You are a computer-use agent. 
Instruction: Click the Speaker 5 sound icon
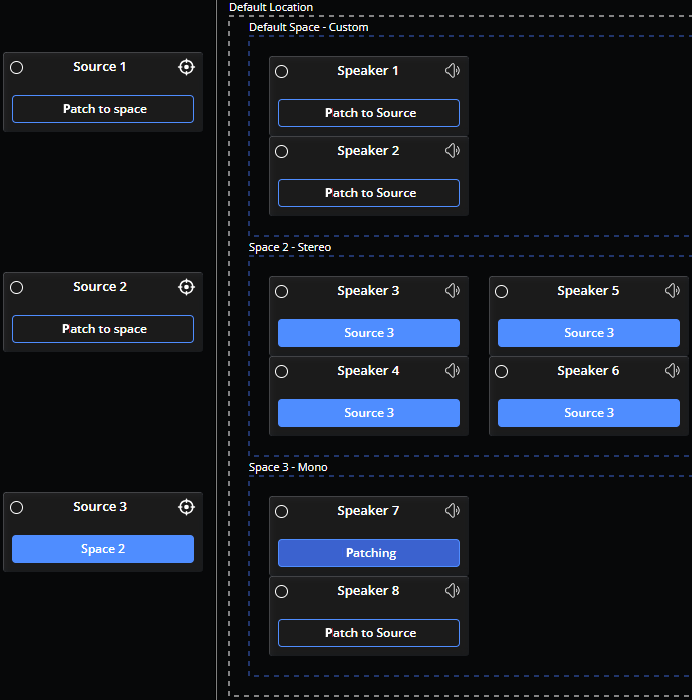[x=672, y=291]
